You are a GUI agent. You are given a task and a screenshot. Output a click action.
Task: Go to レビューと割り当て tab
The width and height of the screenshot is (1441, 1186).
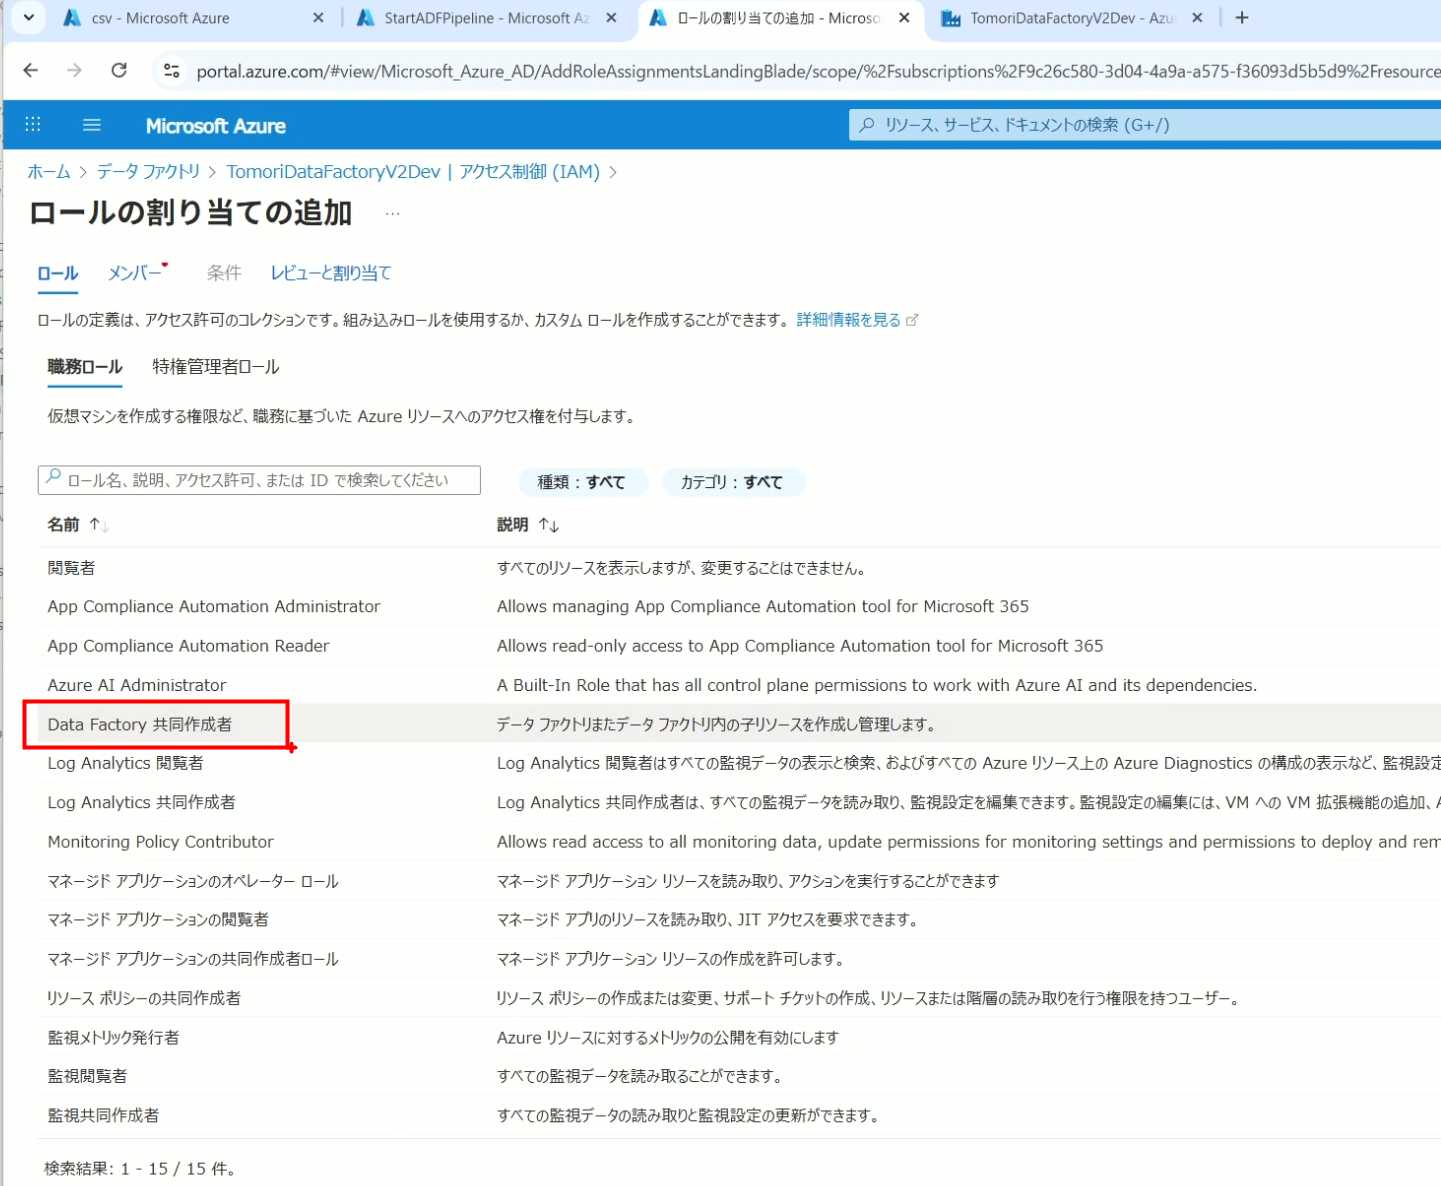[330, 273]
